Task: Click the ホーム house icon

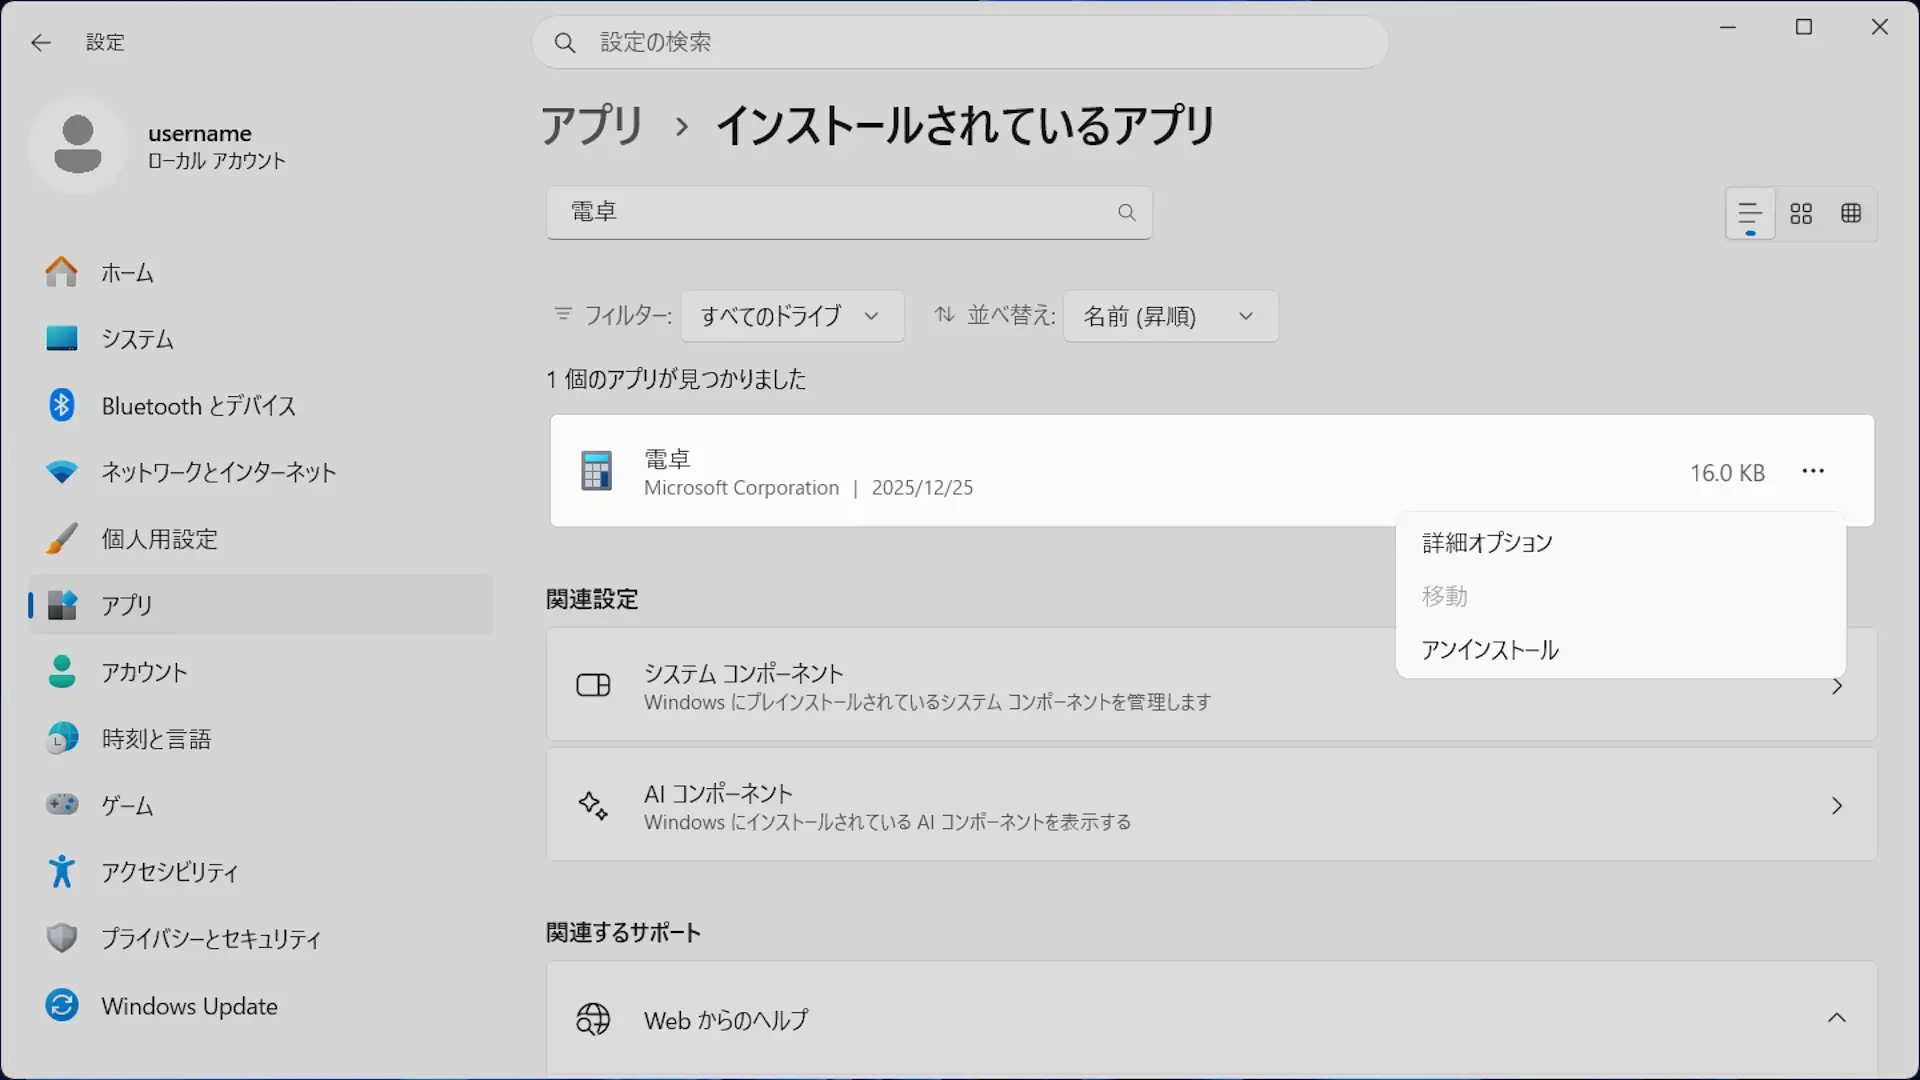Action: pos(62,272)
